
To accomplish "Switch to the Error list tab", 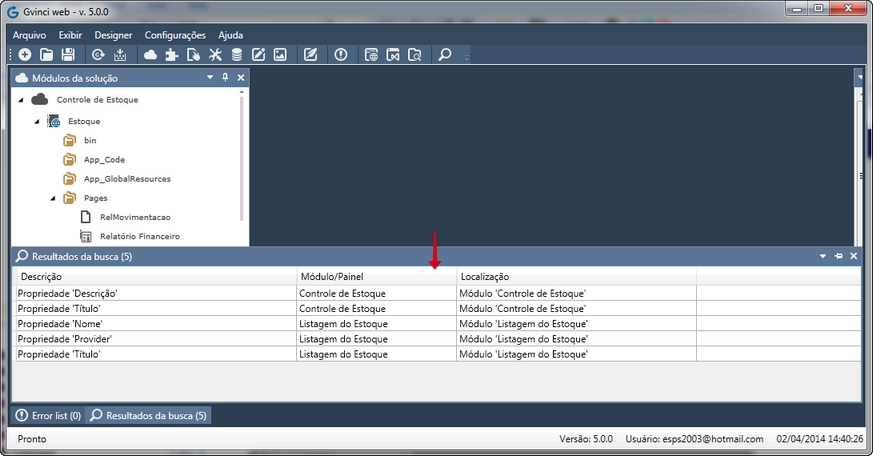I will (x=48, y=415).
